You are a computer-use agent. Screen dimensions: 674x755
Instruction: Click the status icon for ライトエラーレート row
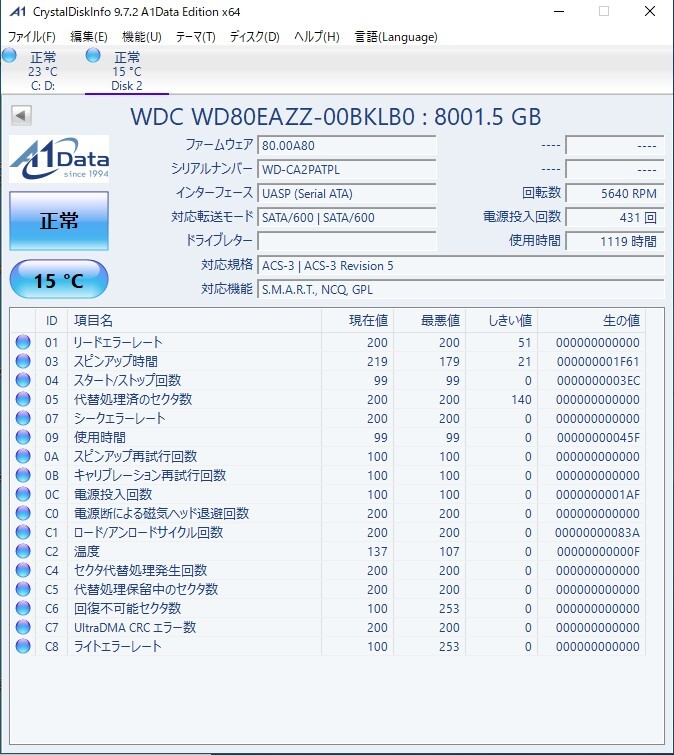click(x=23, y=647)
